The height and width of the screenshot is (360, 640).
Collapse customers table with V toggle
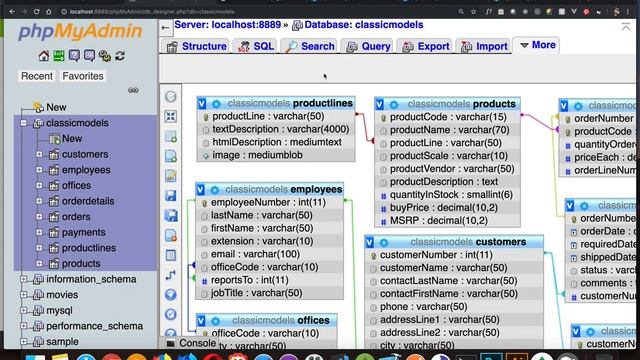(x=370, y=242)
